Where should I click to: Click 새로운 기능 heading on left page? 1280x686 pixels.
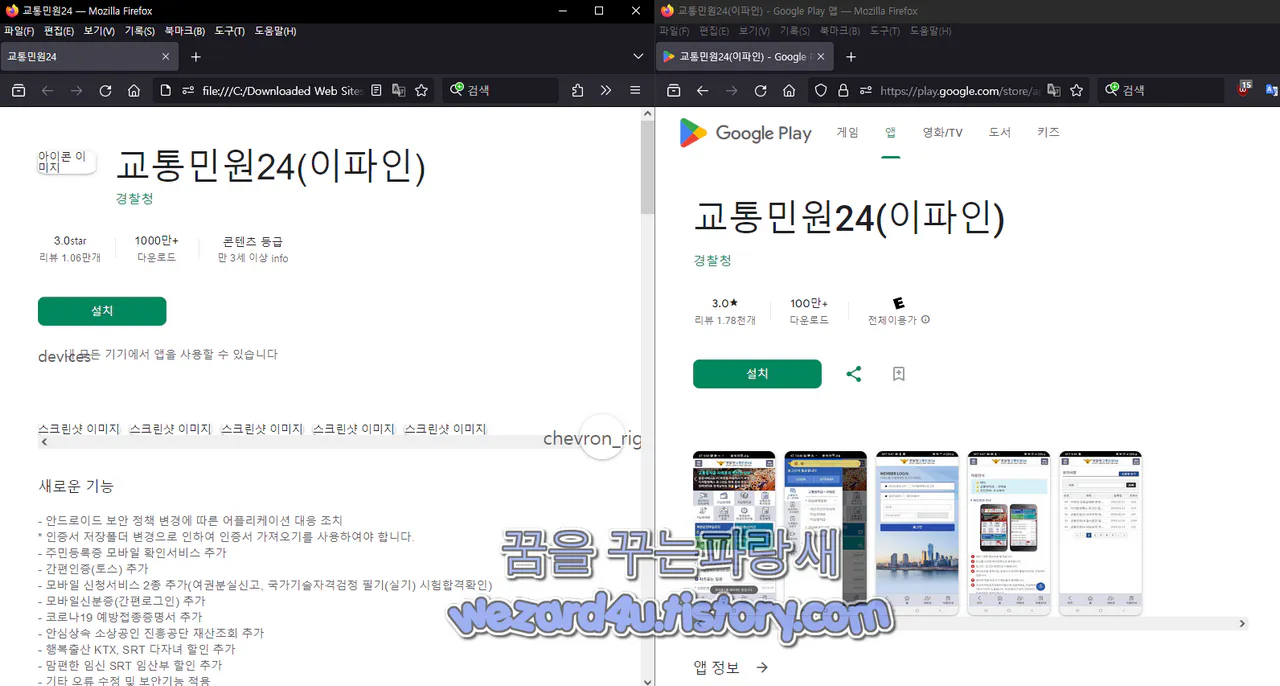coord(76,486)
